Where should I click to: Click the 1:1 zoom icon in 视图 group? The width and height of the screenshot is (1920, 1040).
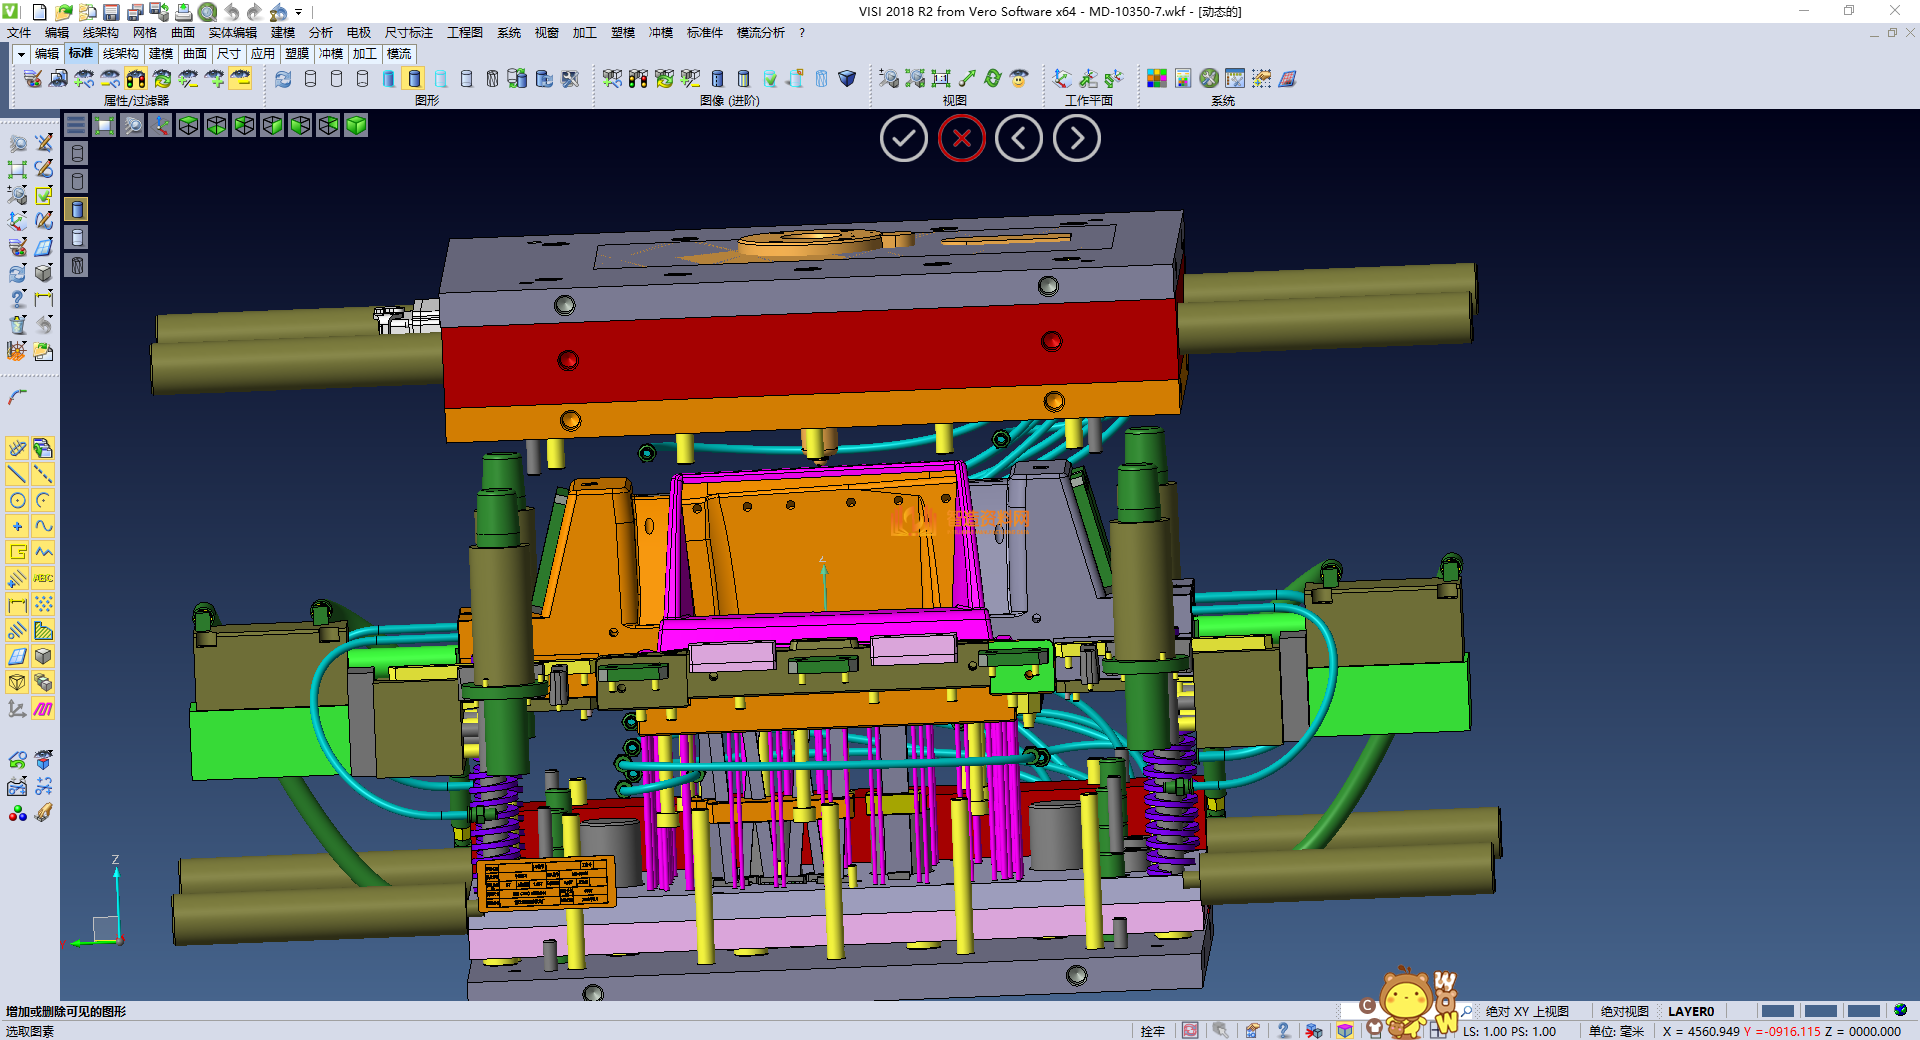(x=941, y=79)
